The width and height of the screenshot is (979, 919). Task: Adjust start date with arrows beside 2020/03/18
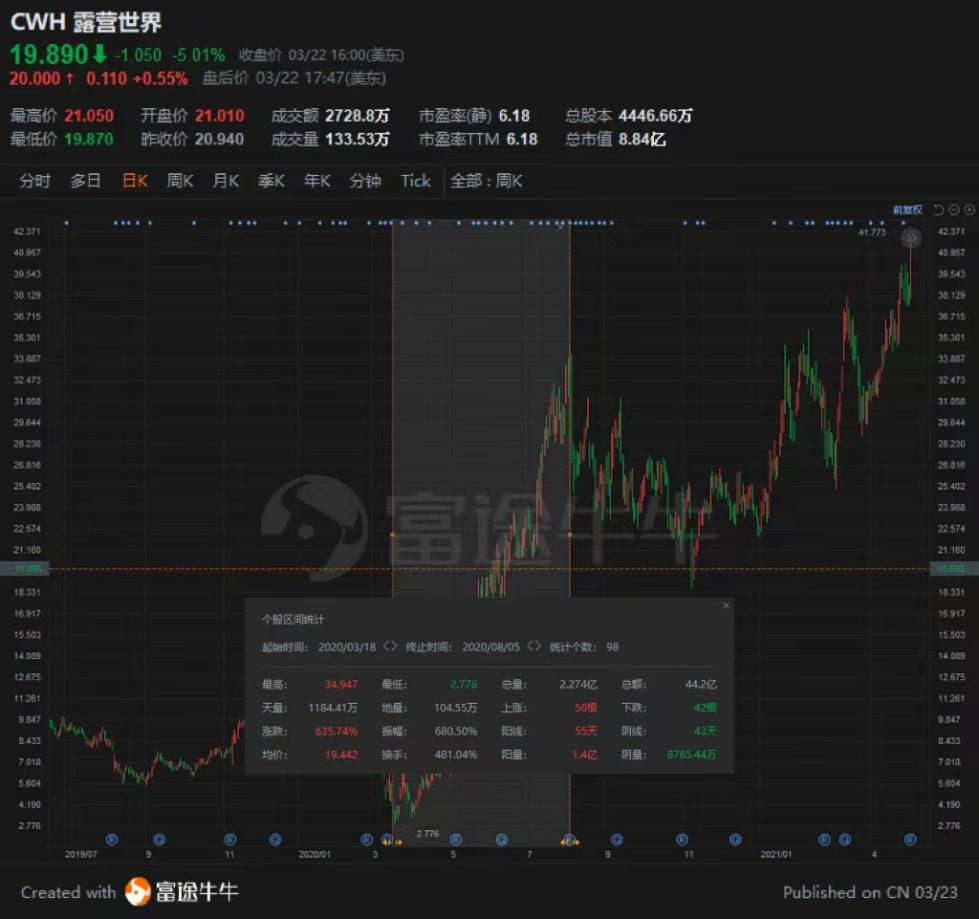pyautogui.click(x=390, y=646)
